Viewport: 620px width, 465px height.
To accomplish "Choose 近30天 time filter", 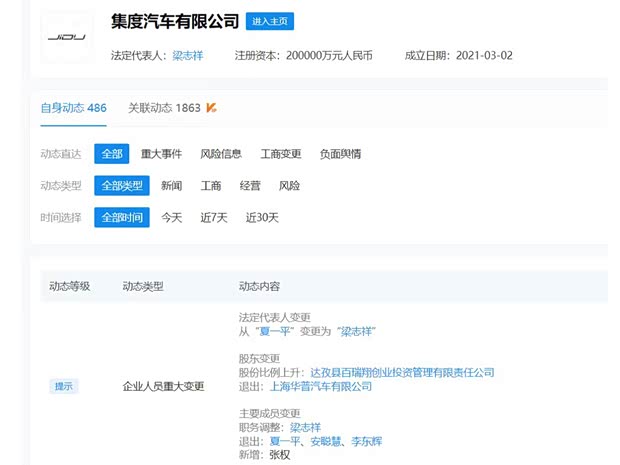I will click(x=262, y=217).
